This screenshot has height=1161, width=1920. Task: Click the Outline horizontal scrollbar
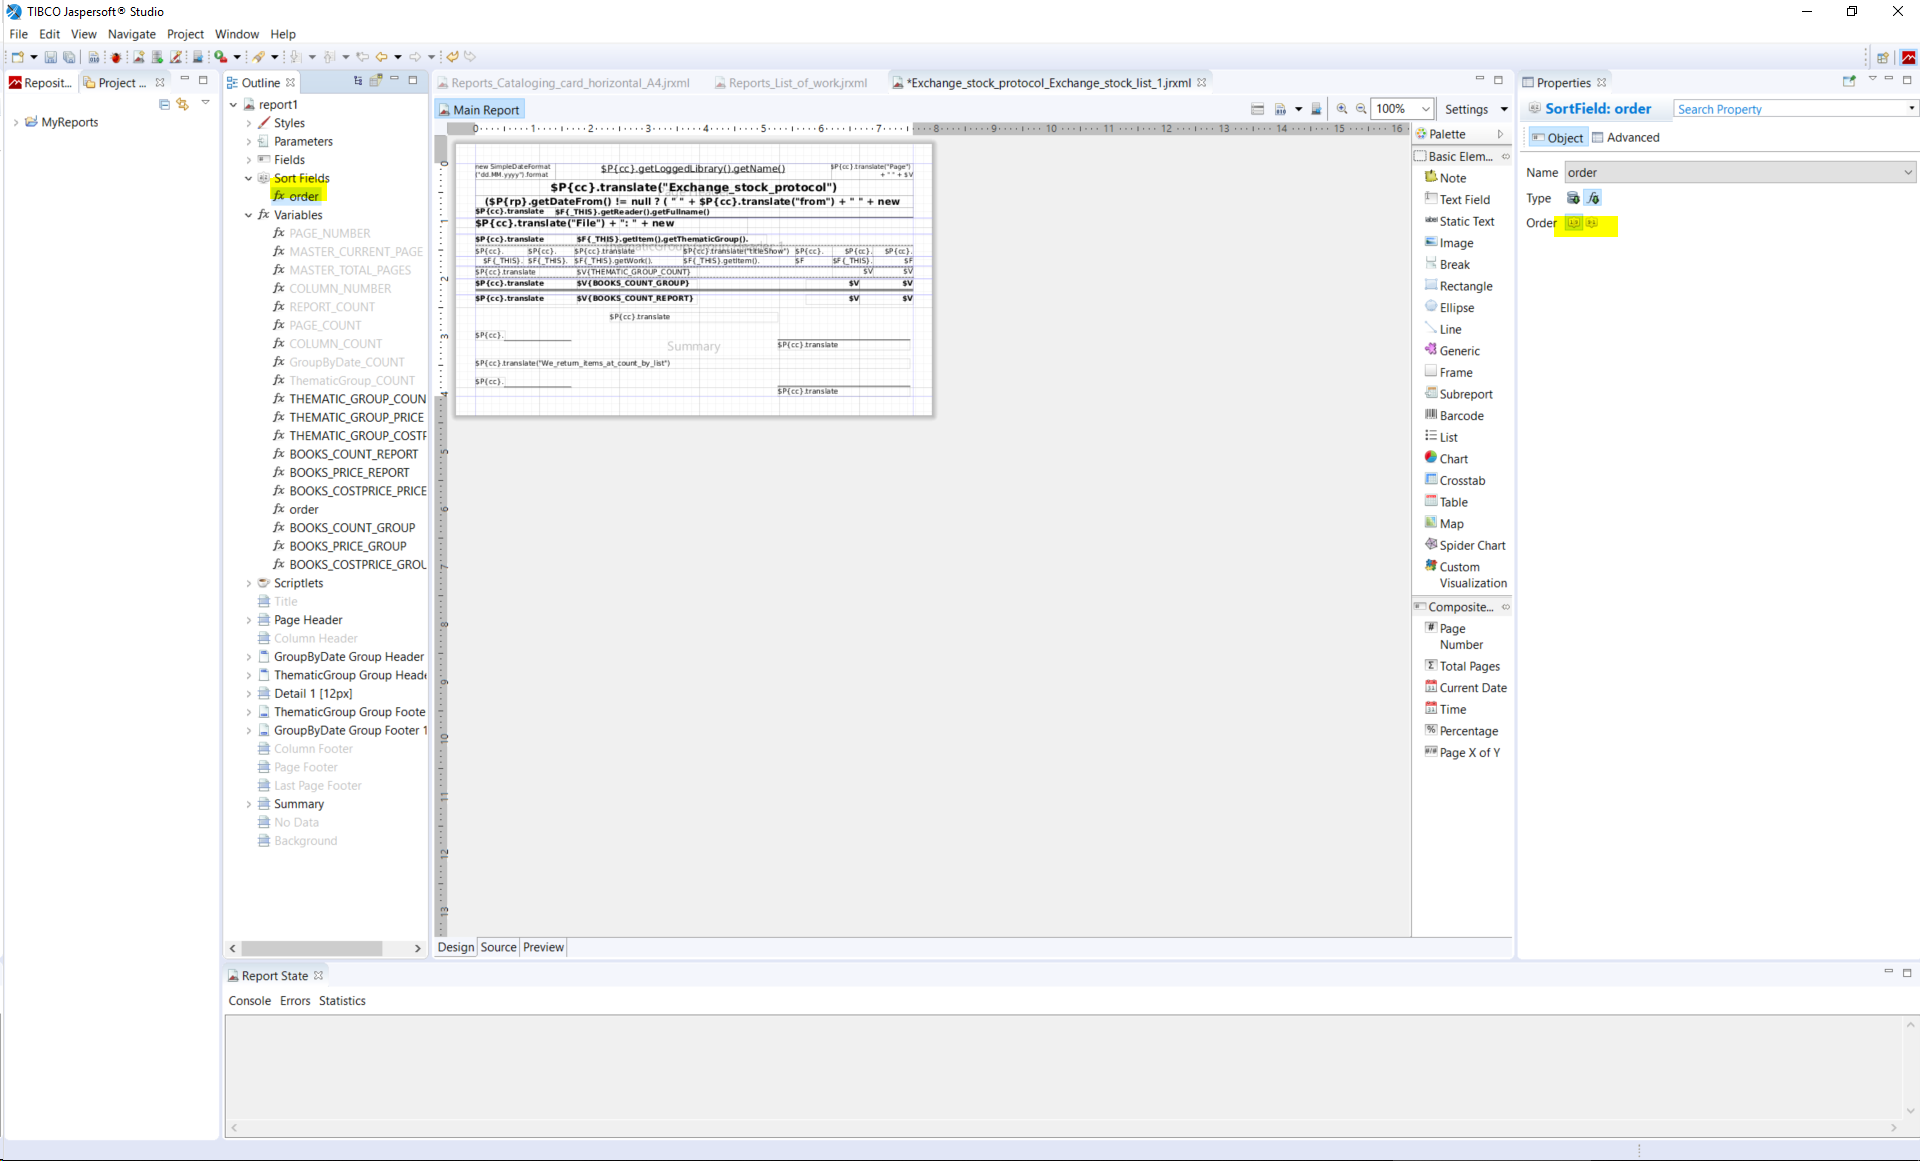click(311, 948)
